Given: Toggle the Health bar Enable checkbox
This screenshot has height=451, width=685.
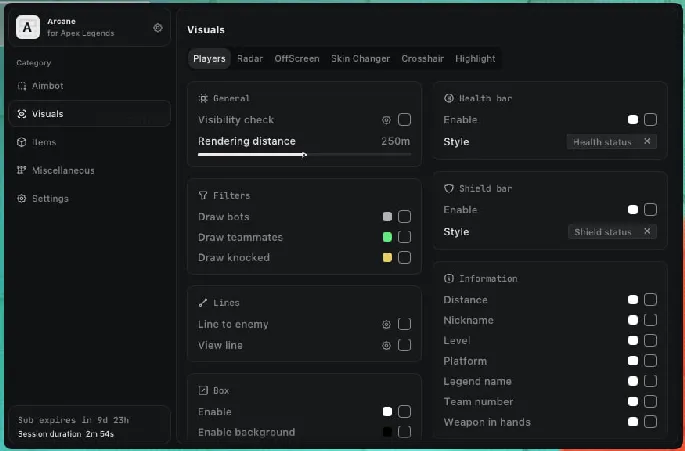Looking at the screenshot, I should point(650,120).
